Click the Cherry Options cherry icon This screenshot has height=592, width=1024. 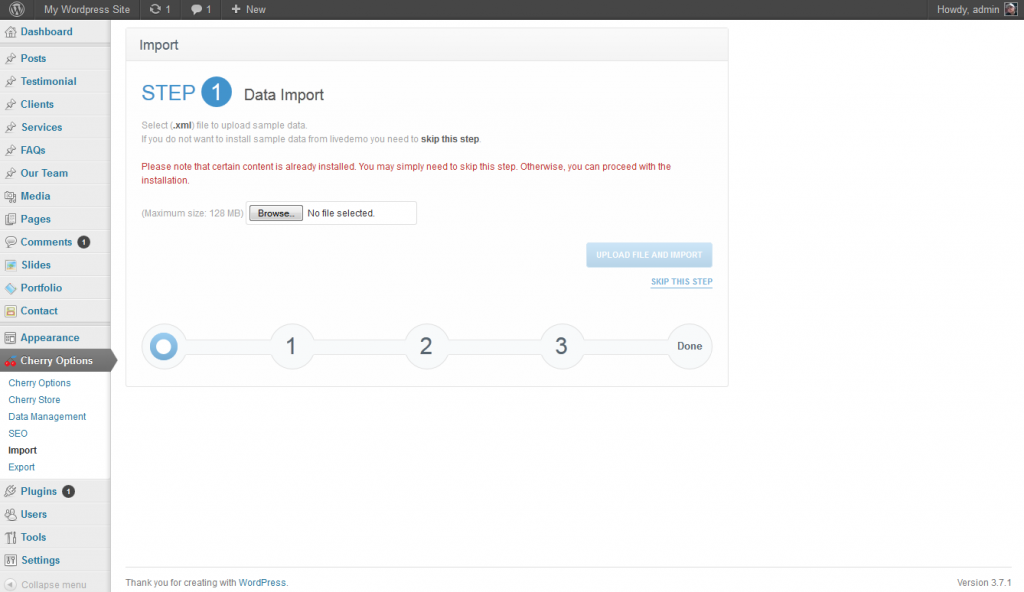(x=10, y=361)
